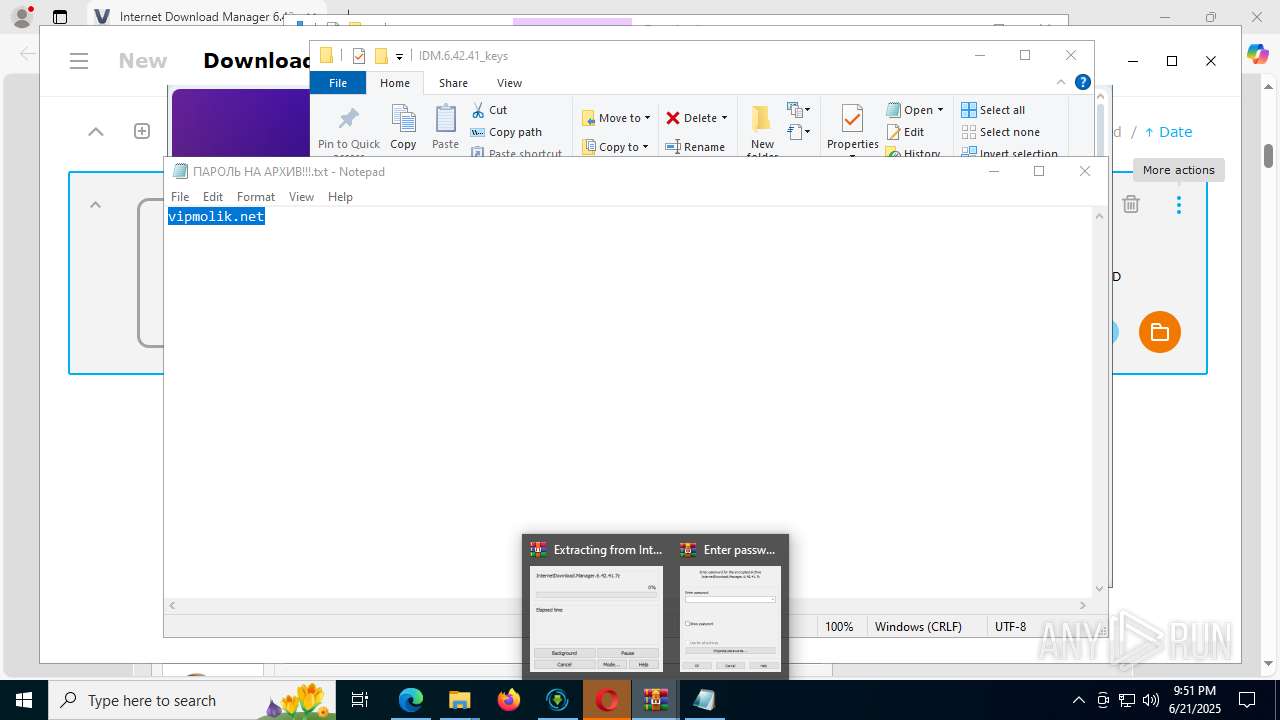Collapse the Explorer ribbon with chevron

(1061, 83)
